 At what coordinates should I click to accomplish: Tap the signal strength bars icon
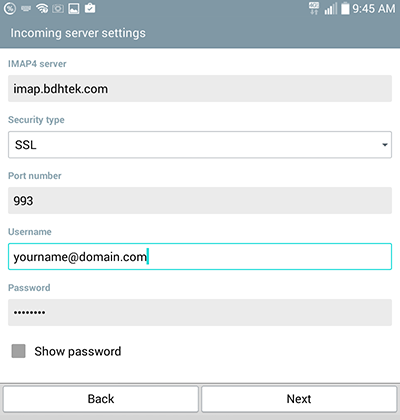pyautogui.click(x=331, y=9)
